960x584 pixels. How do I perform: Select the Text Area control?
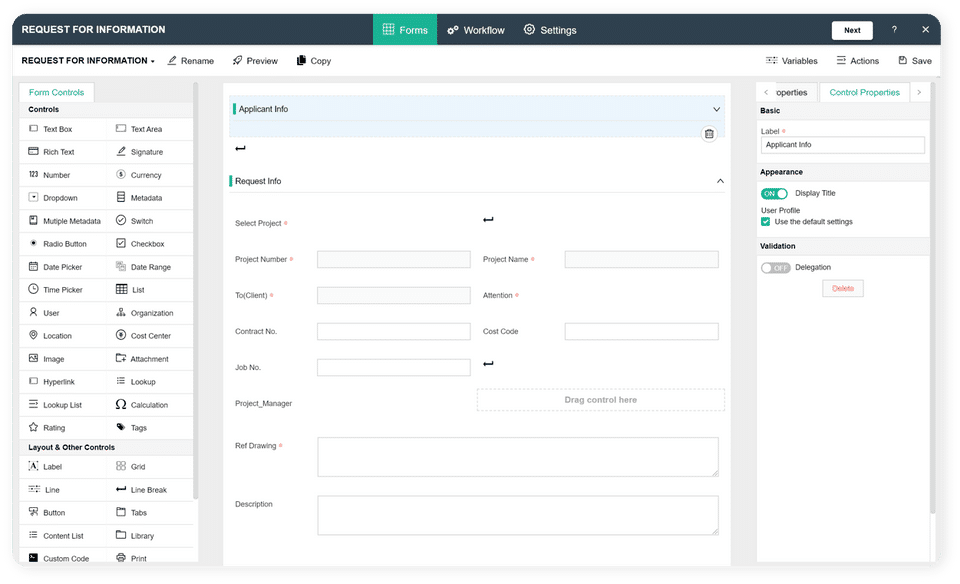(x=139, y=129)
